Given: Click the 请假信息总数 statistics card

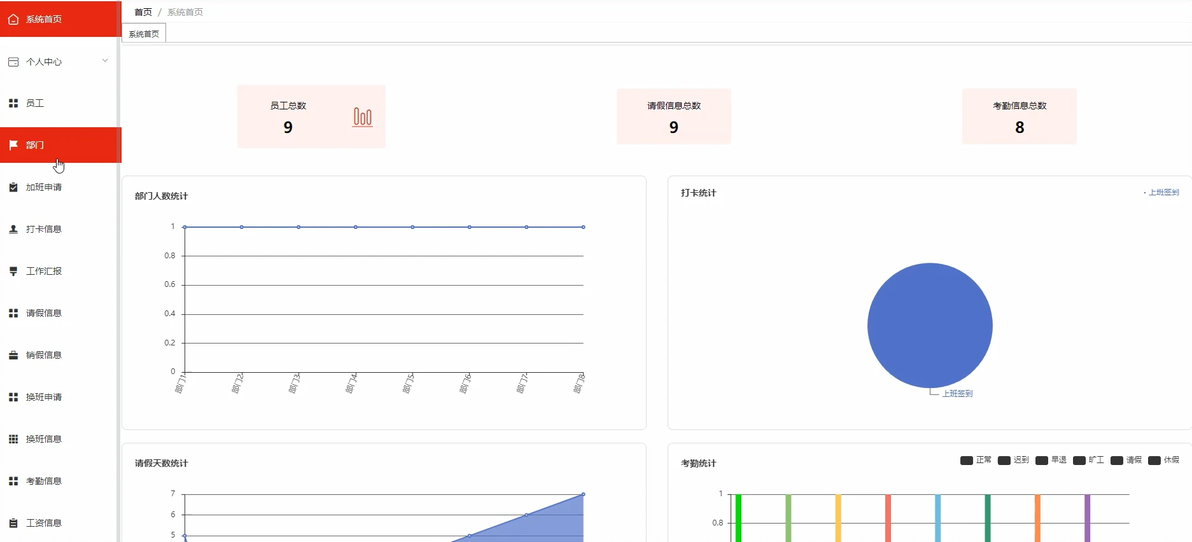Looking at the screenshot, I should [x=674, y=116].
